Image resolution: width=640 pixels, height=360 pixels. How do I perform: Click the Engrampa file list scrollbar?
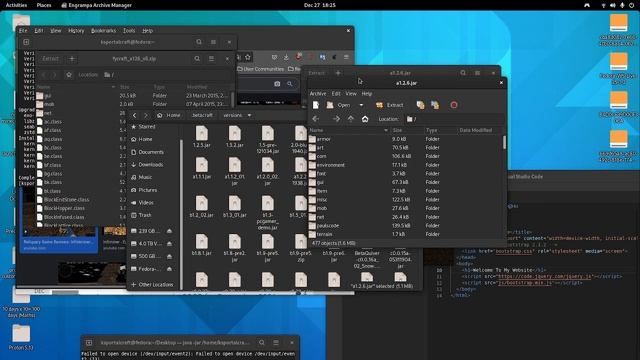pyautogui.click(x=504, y=142)
